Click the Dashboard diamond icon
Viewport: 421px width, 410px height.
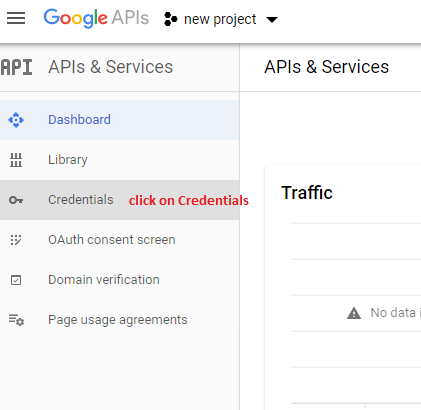tap(16, 120)
